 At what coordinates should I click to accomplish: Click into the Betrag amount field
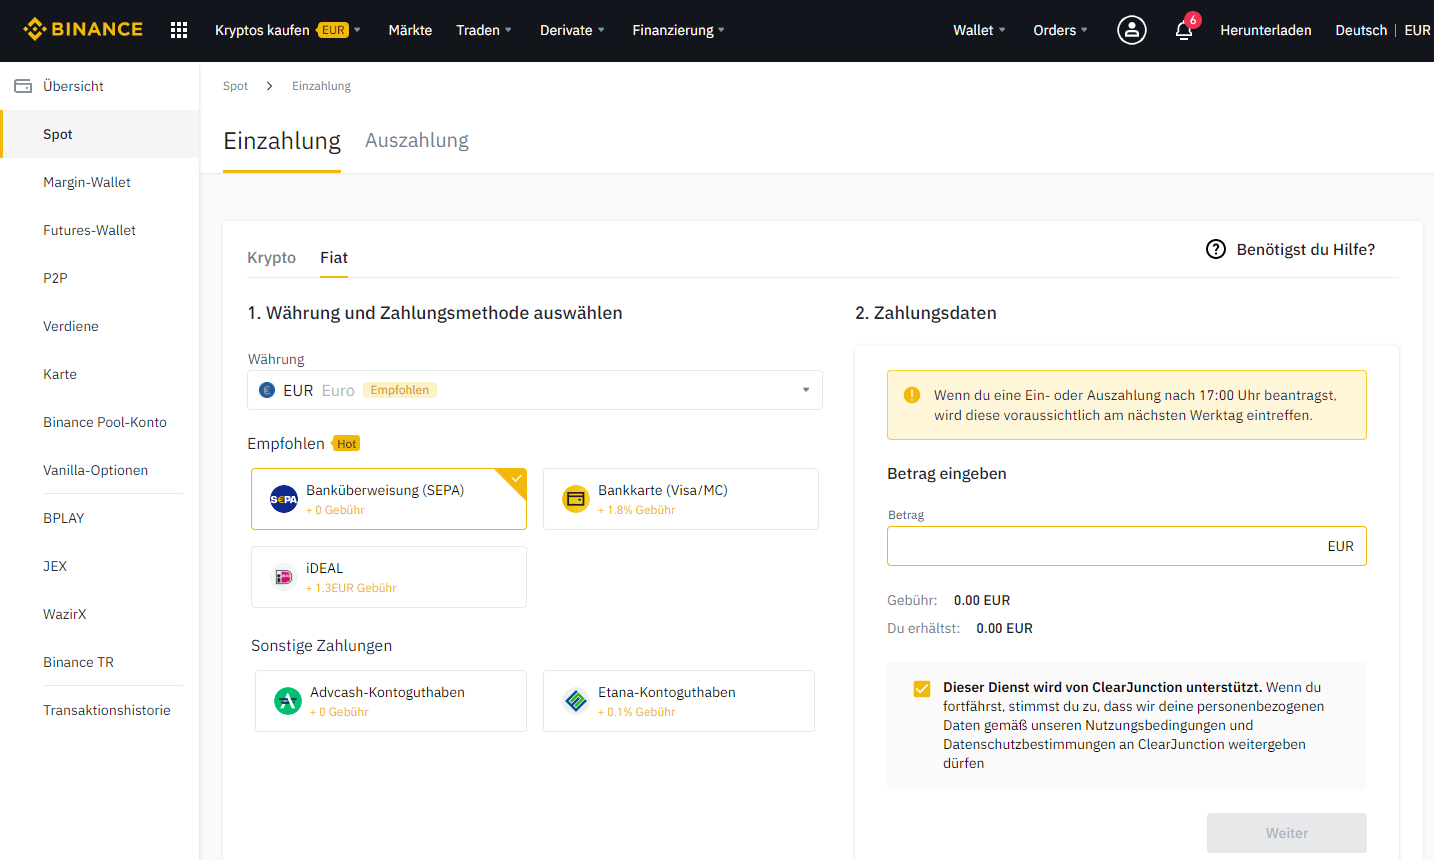tap(1127, 546)
